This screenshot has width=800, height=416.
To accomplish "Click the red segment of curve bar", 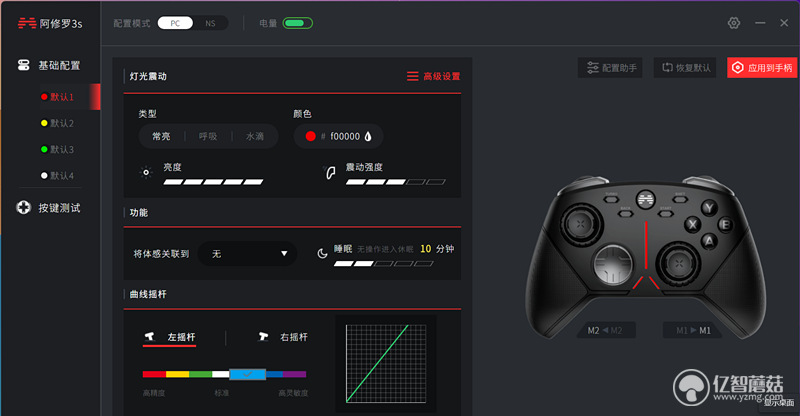I will coord(154,374).
